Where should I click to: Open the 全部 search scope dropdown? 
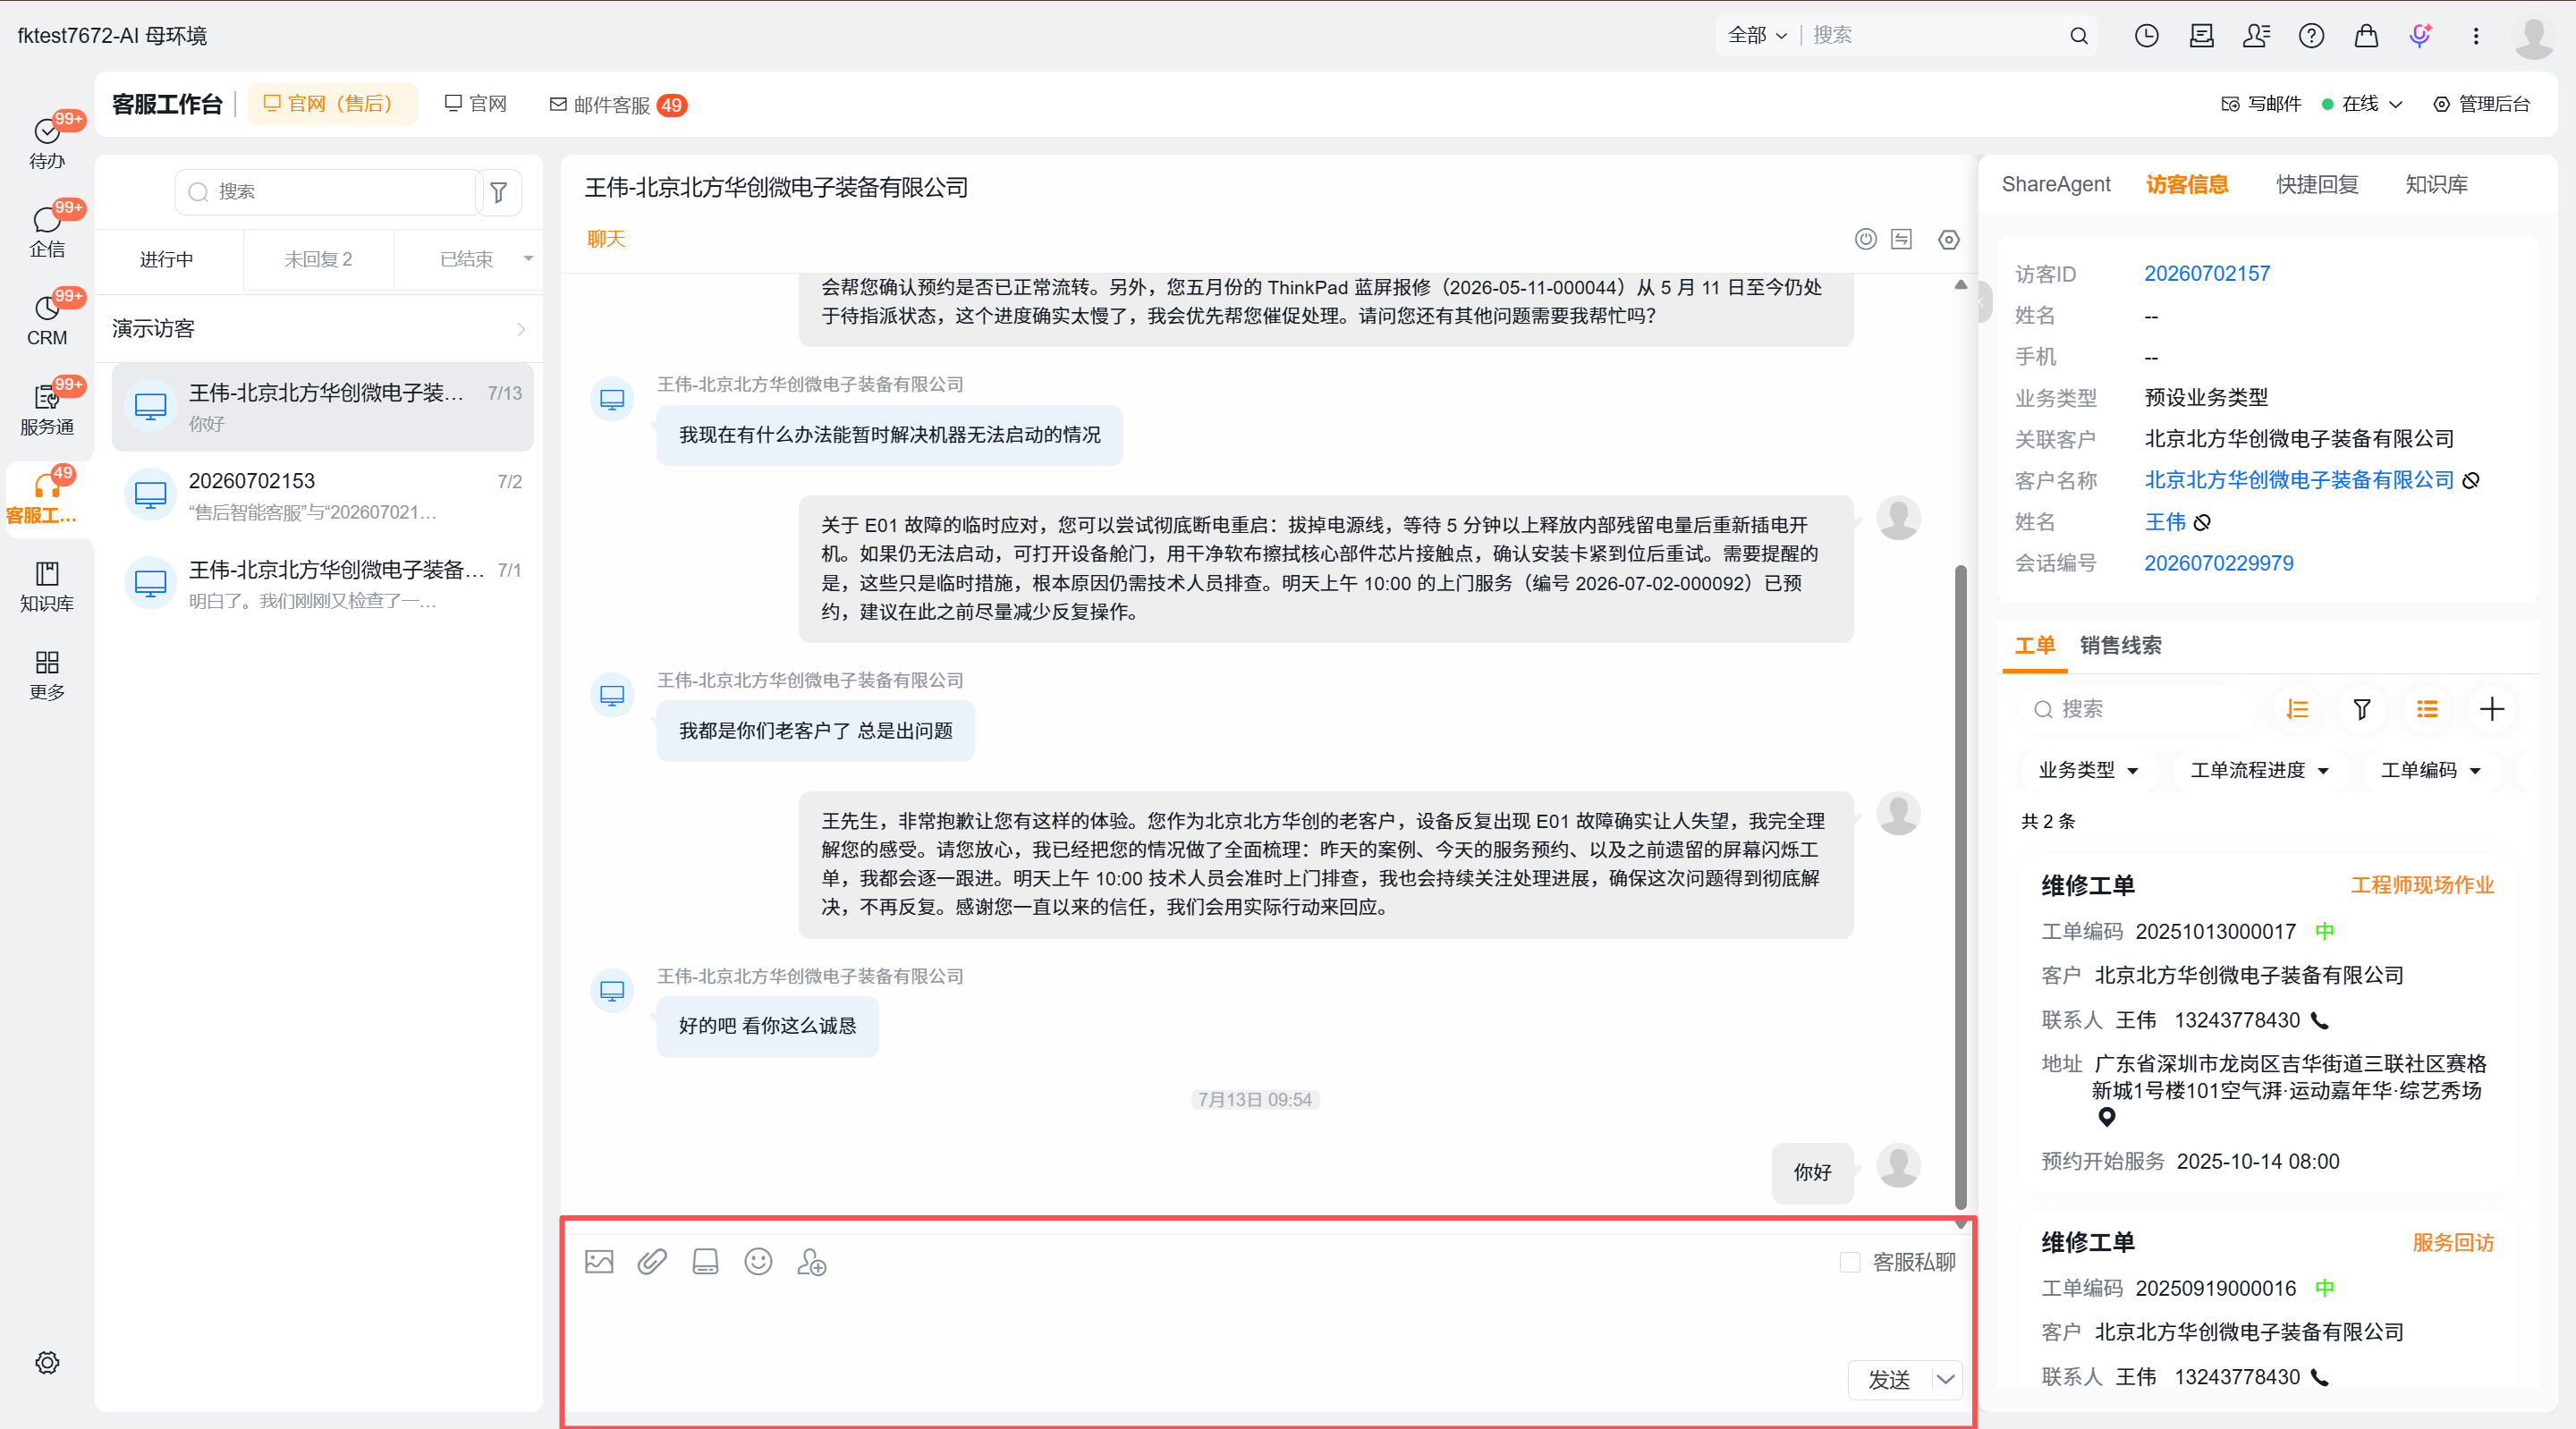1757,36
